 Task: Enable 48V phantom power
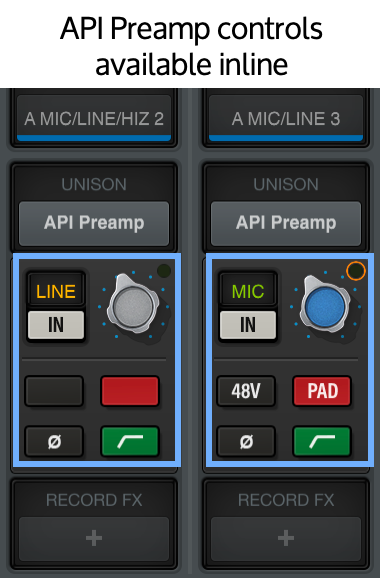(x=246, y=391)
